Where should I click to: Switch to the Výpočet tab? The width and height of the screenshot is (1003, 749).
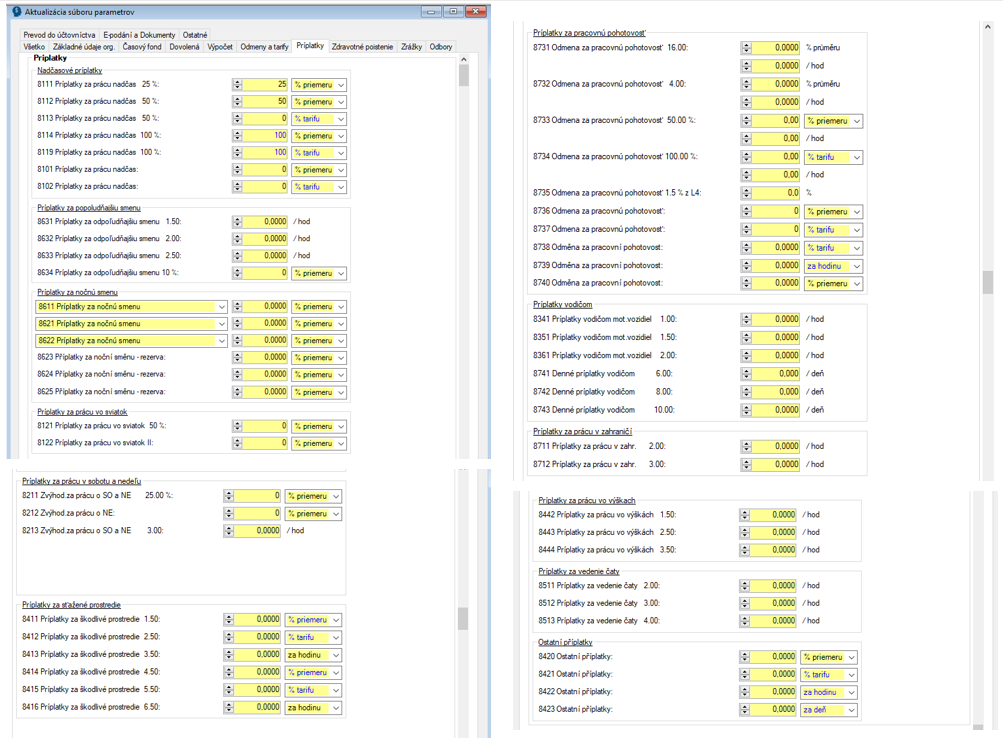220,47
